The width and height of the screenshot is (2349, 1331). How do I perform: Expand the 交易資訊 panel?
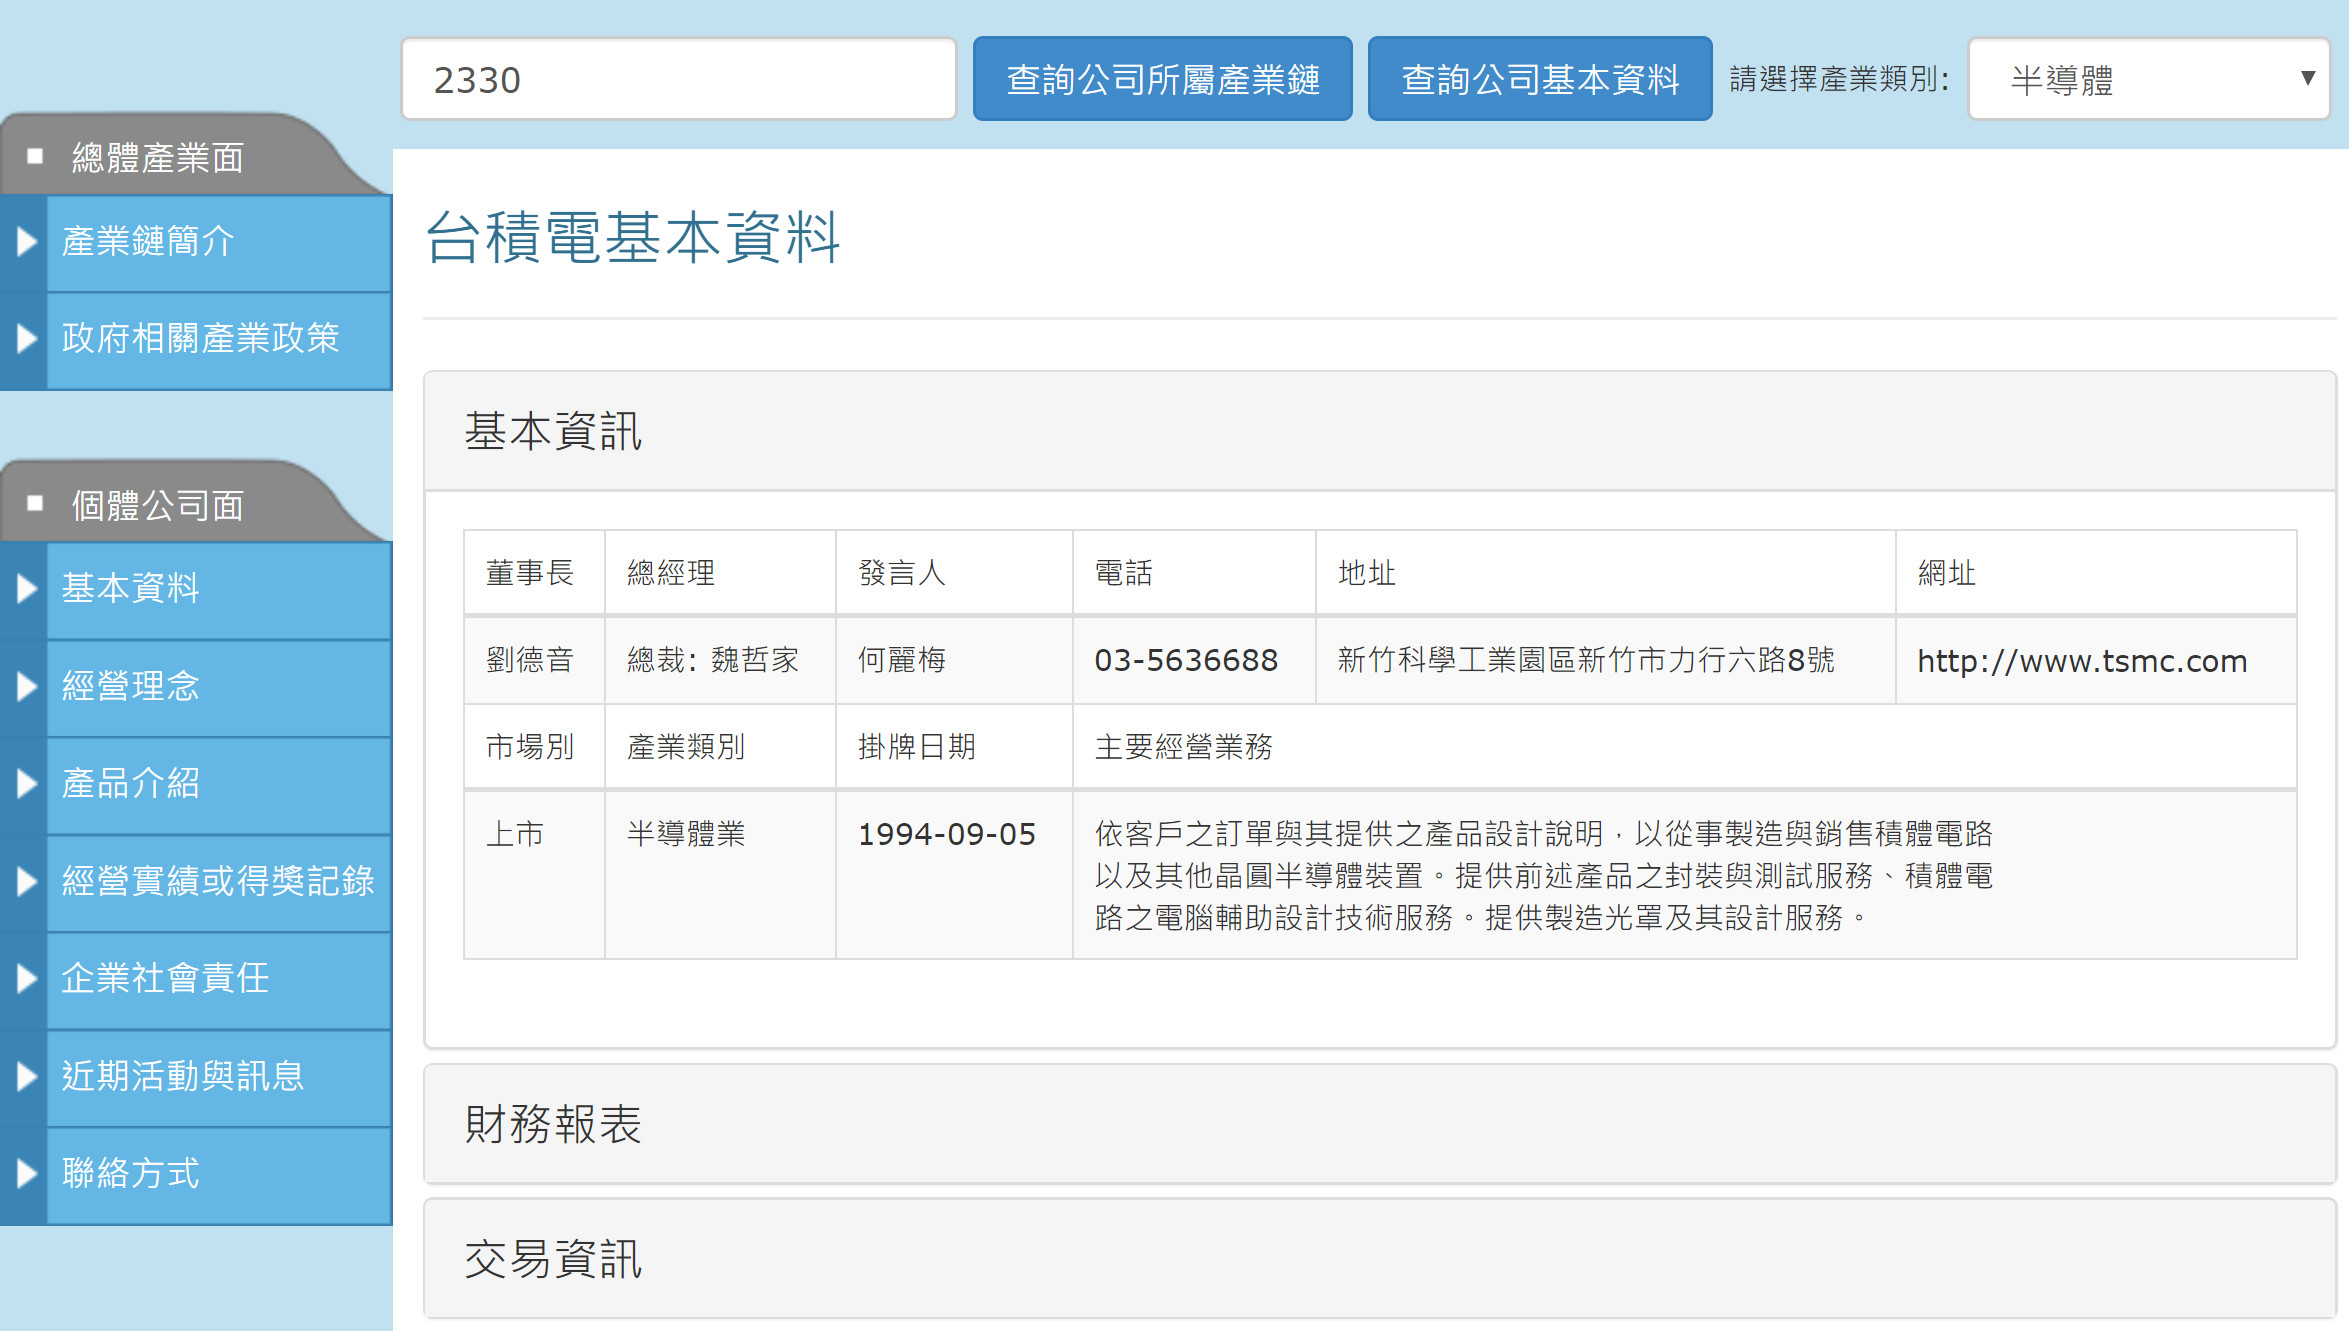click(x=553, y=1259)
